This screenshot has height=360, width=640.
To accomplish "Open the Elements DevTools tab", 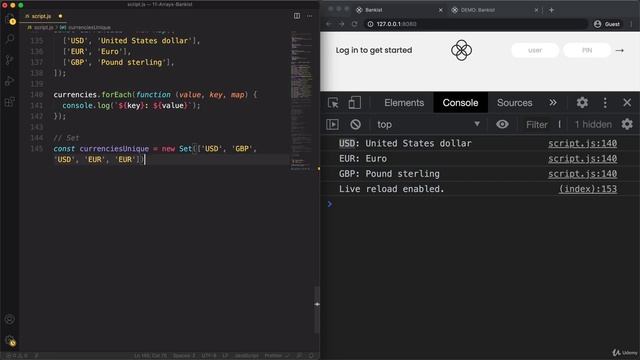I will coord(404,102).
